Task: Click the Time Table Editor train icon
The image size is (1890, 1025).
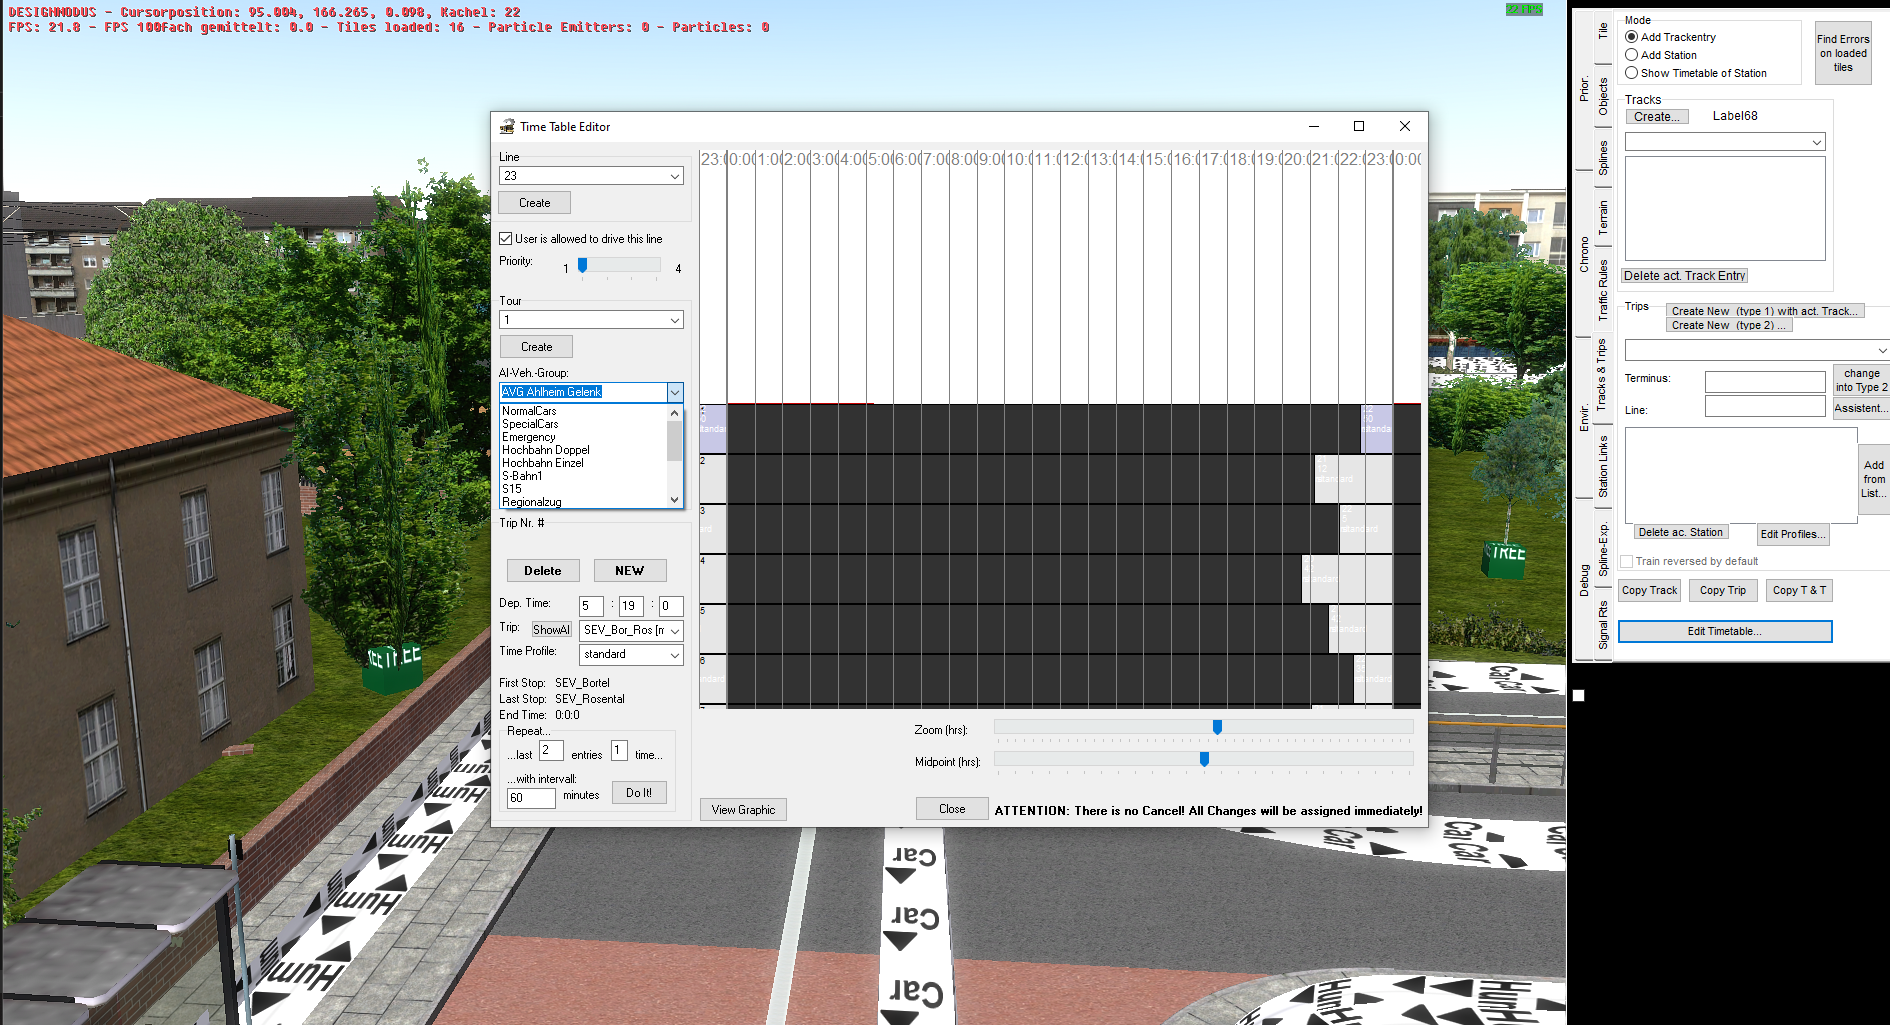Action: 507,127
